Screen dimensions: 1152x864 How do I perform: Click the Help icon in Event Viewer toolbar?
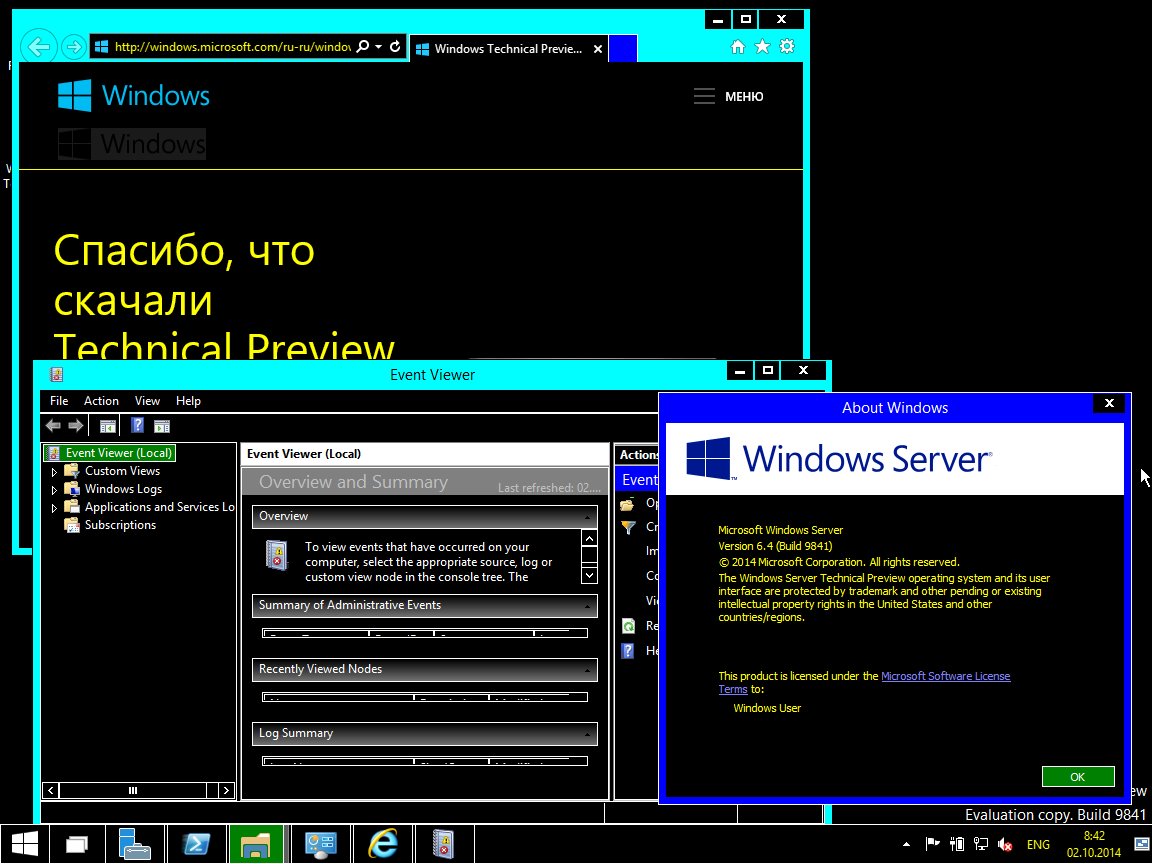pos(137,425)
